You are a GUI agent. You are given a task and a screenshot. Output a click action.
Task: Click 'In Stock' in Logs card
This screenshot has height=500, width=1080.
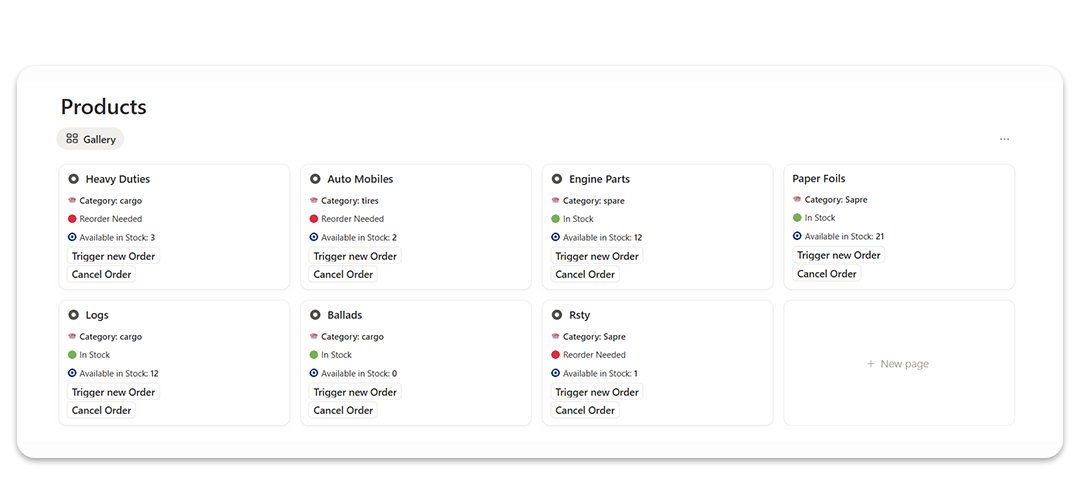tap(94, 355)
